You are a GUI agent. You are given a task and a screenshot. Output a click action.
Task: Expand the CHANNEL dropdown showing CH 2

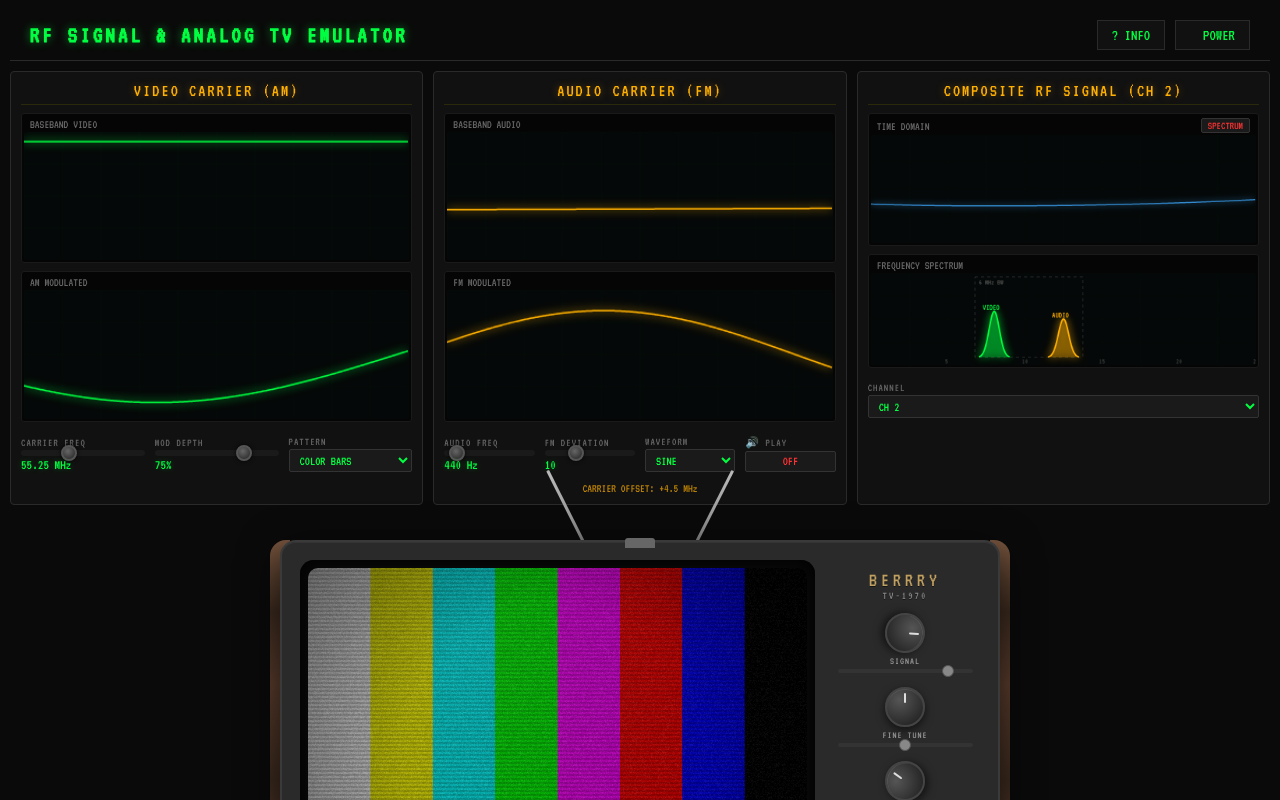coord(1063,407)
